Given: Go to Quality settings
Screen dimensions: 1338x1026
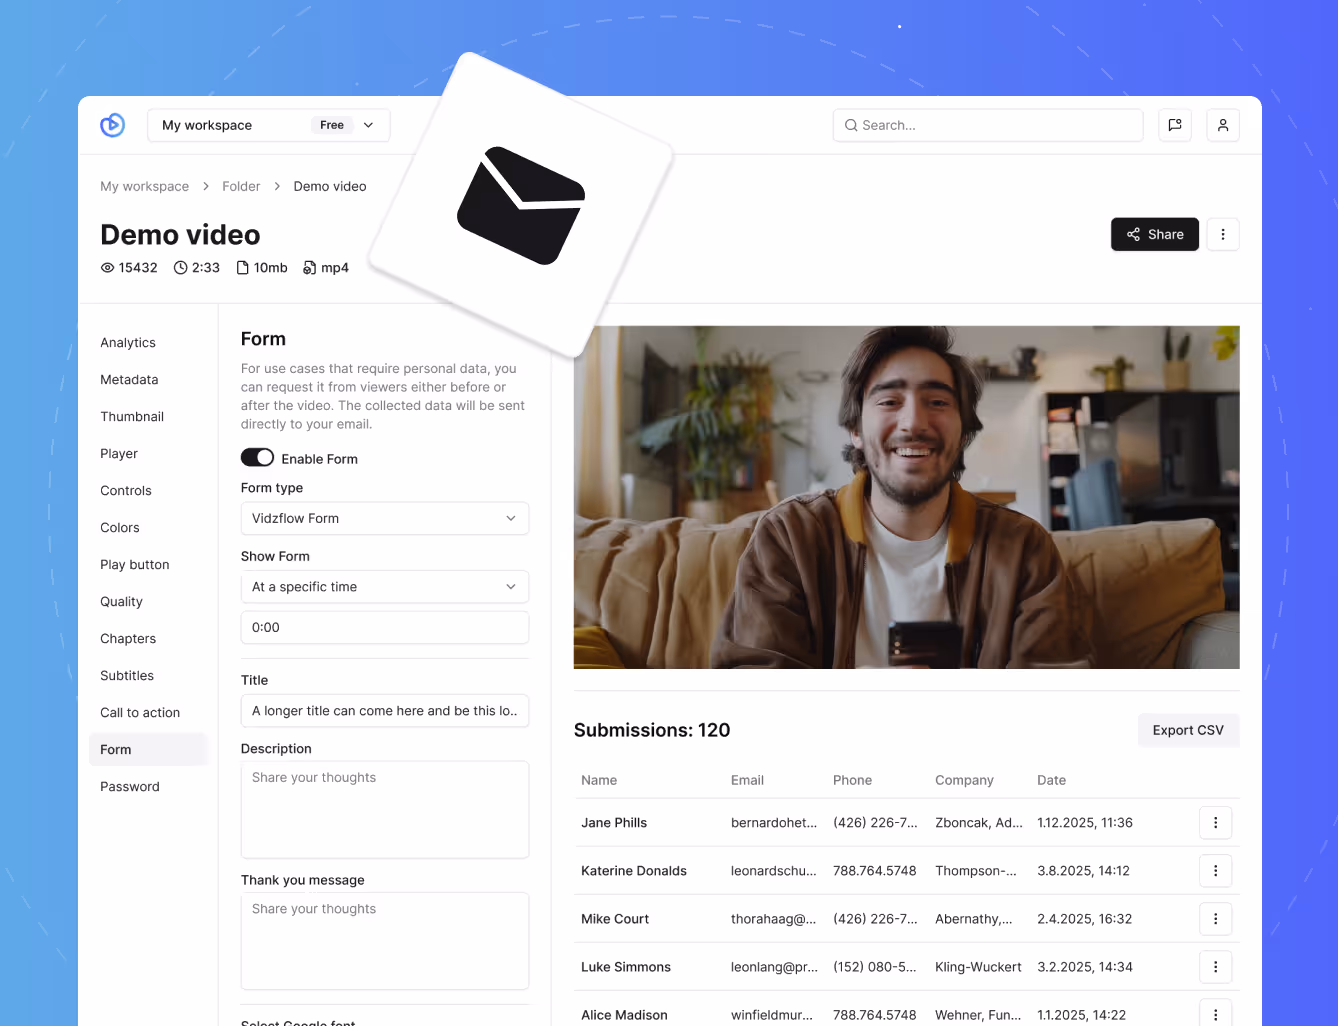Looking at the screenshot, I should tap(121, 601).
